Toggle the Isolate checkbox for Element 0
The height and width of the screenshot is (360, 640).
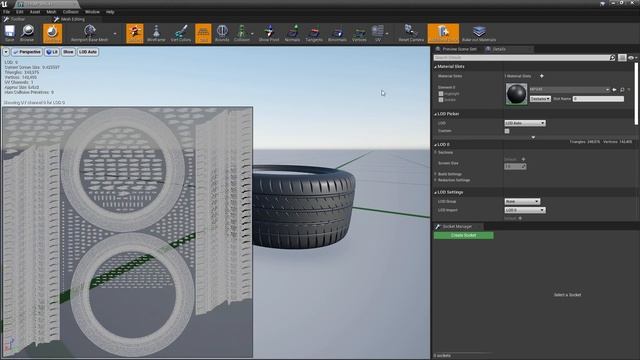tap(441, 100)
